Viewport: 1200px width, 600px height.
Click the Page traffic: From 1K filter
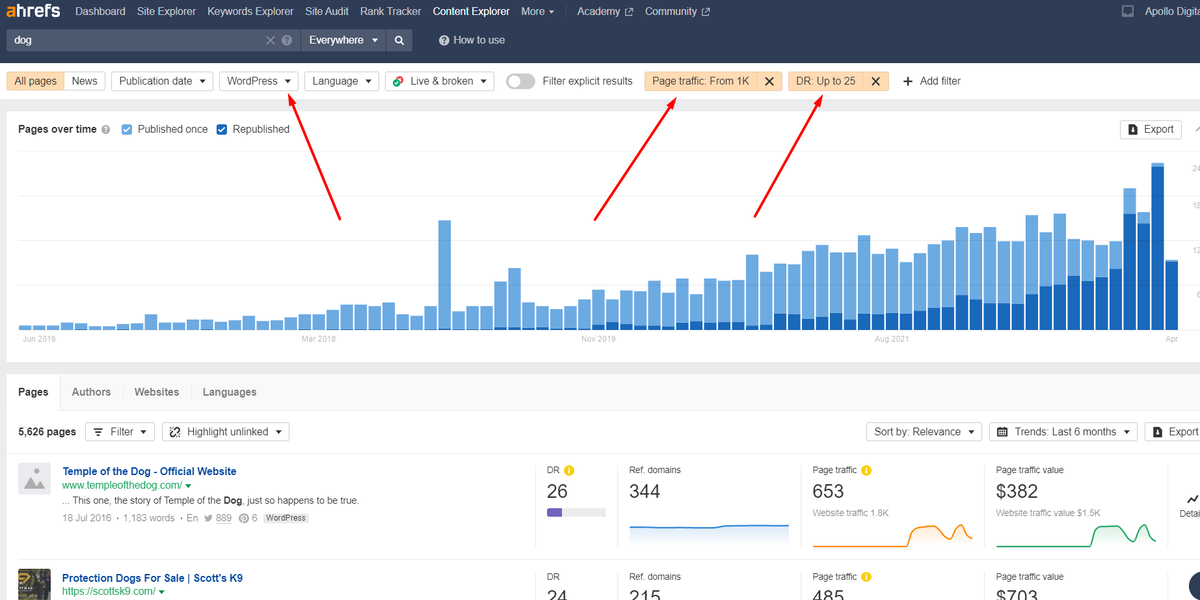(701, 81)
